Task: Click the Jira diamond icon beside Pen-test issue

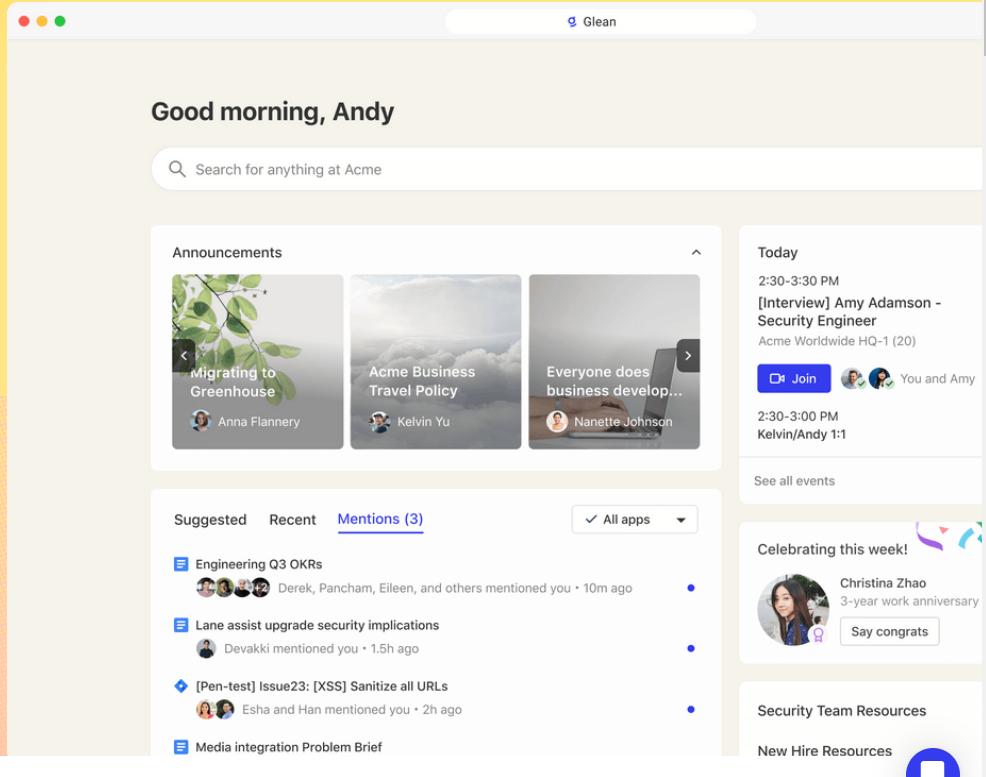Action: click(181, 686)
